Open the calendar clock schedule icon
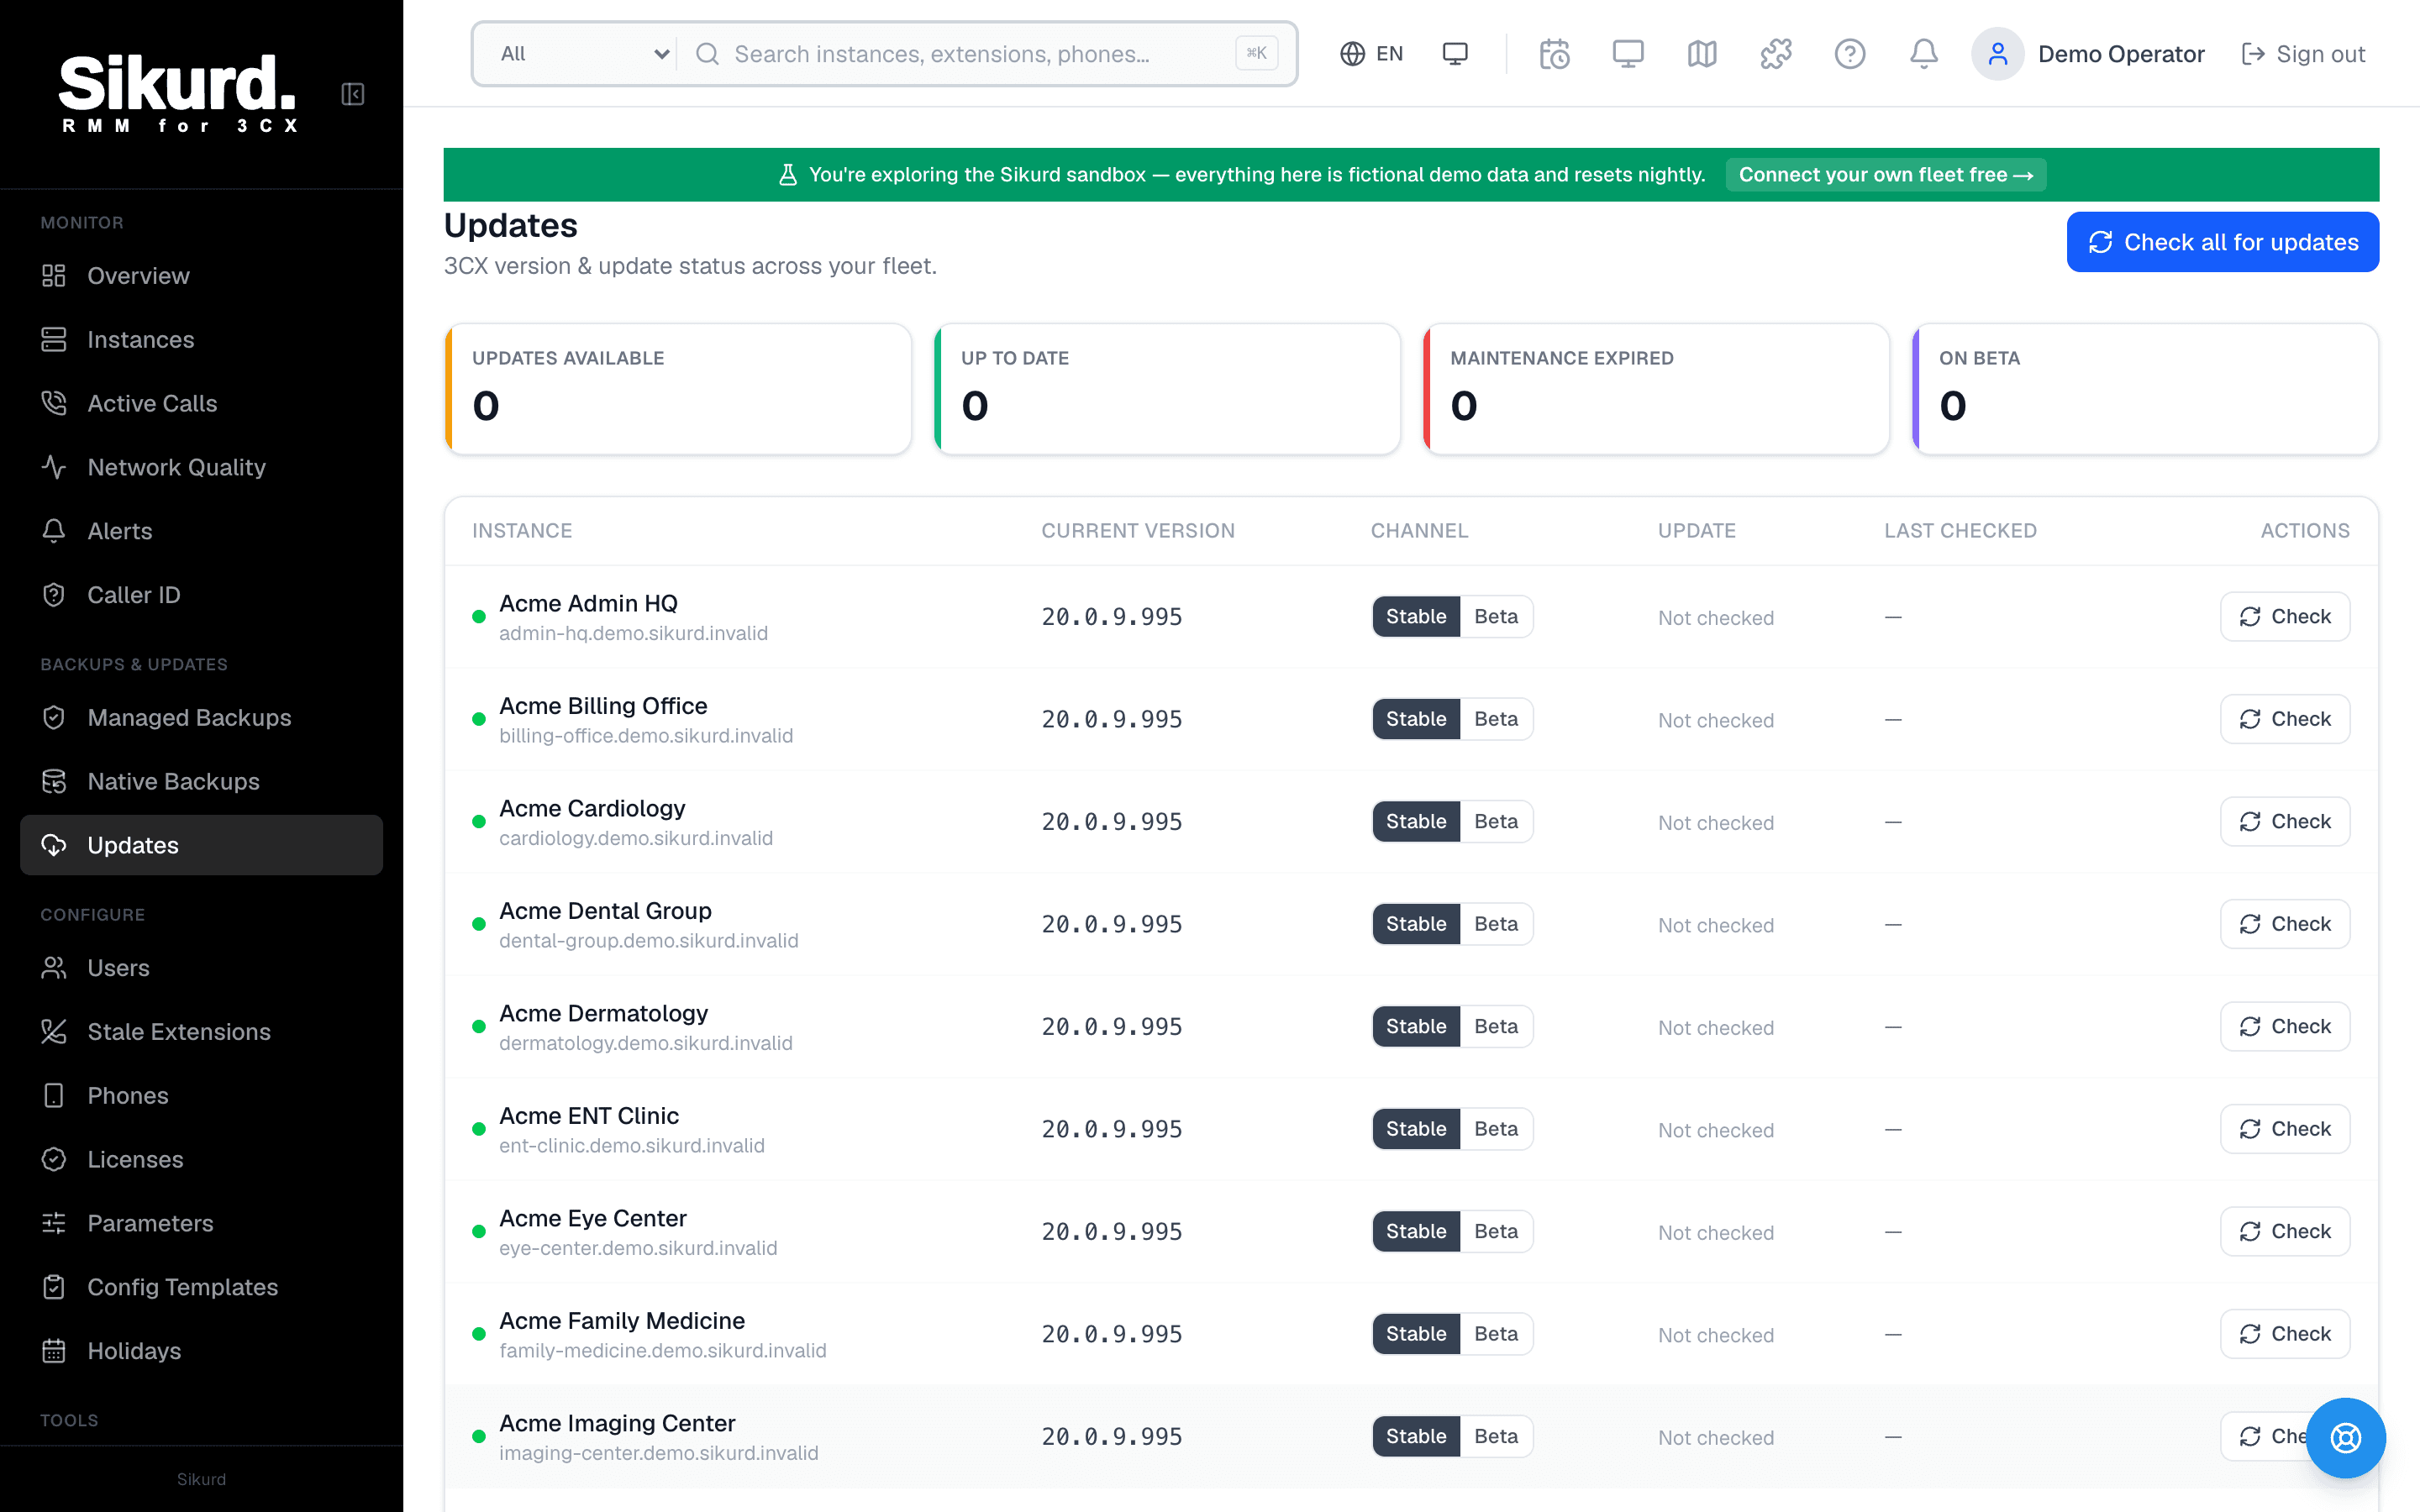2420x1512 pixels. click(1554, 54)
